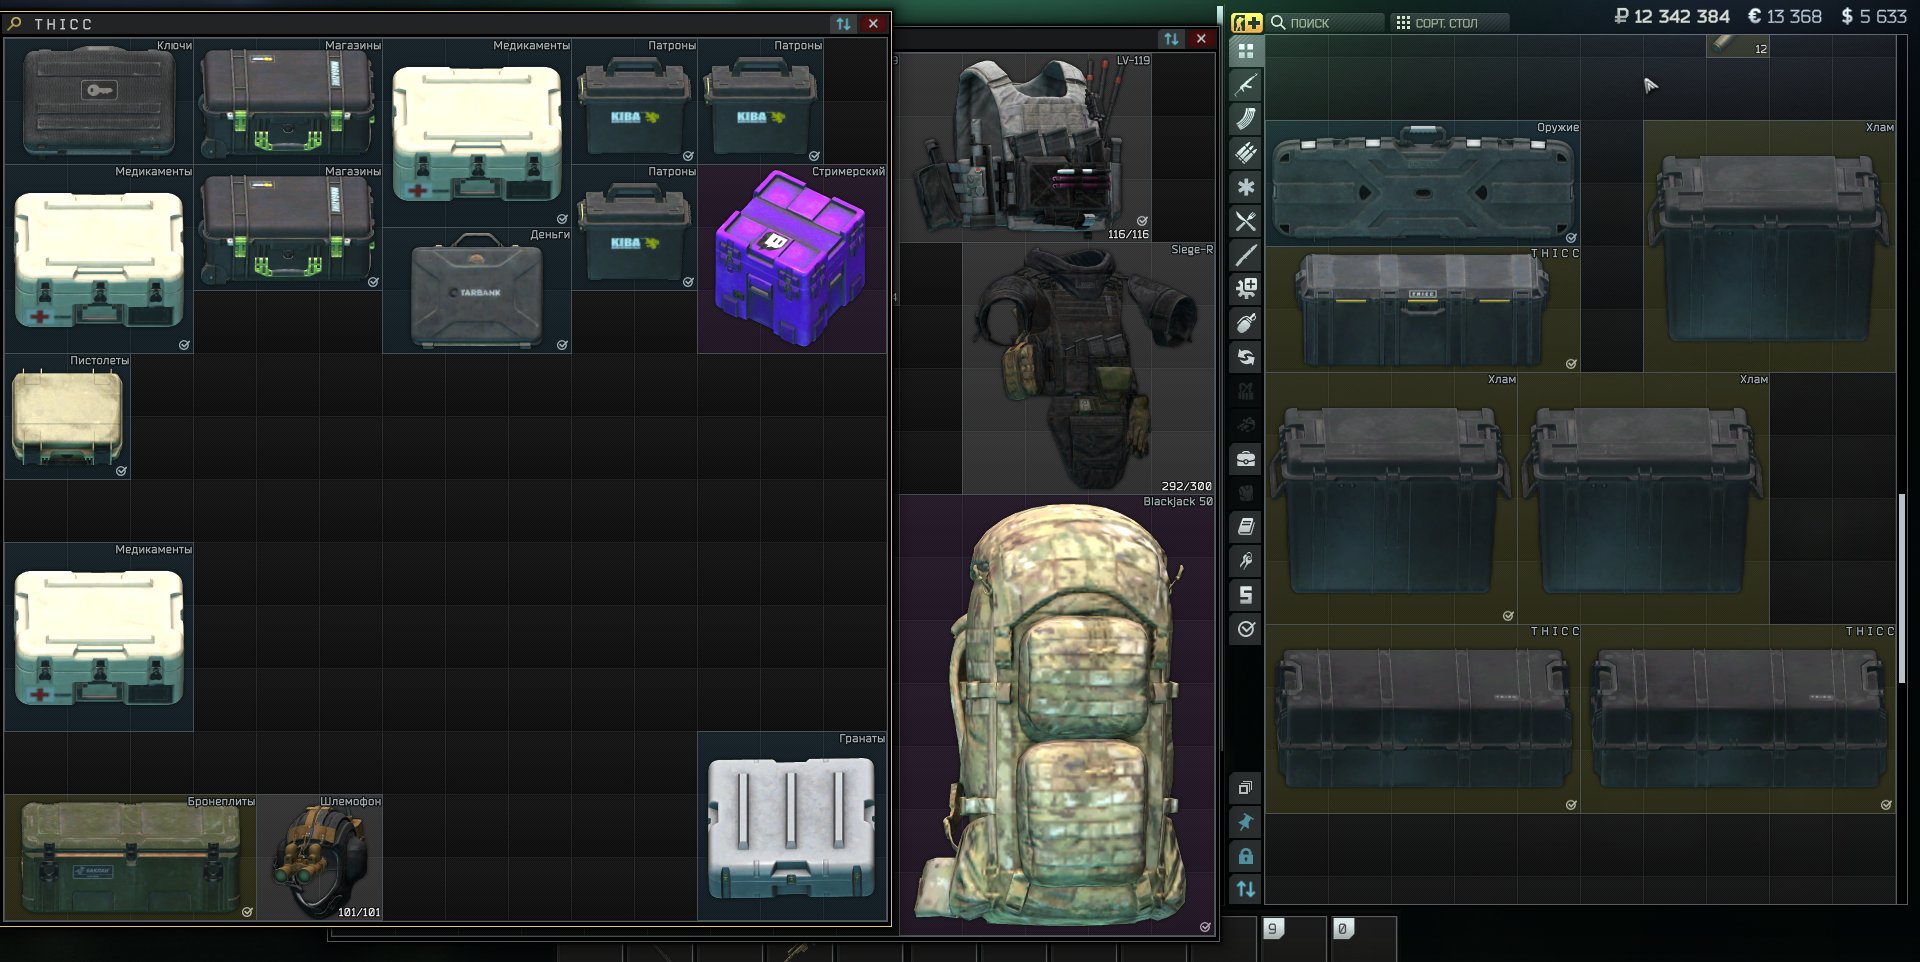The image size is (1920, 962).
Task: Select the Пистолеты pistol case
Action: [x=68, y=416]
